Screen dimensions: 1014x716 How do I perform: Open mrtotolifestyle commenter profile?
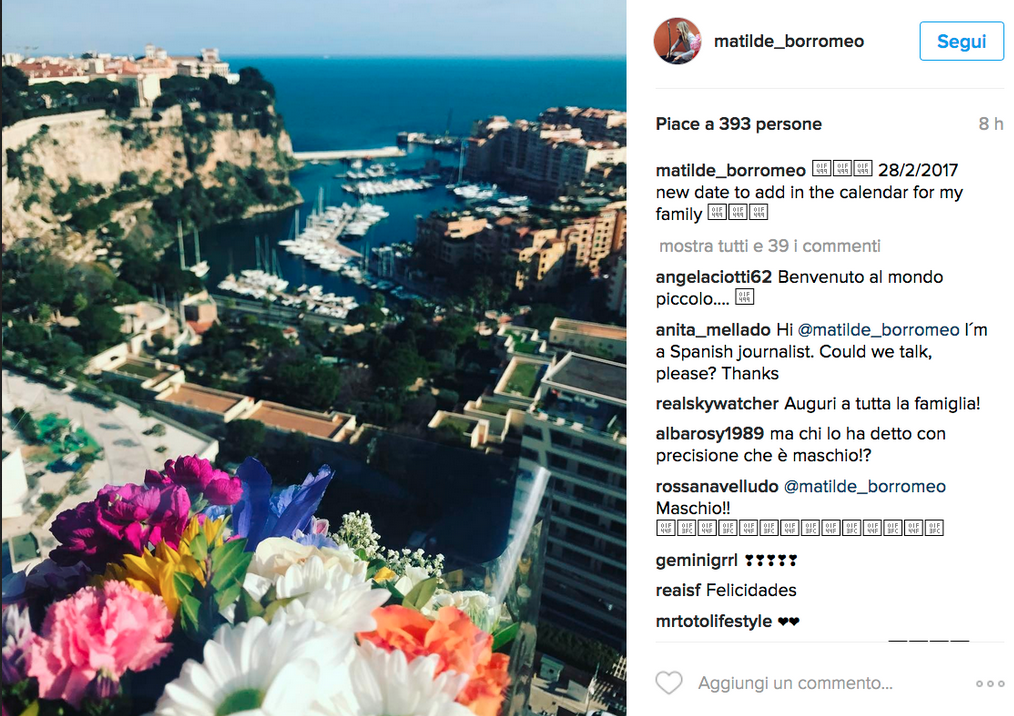(713, 621)
